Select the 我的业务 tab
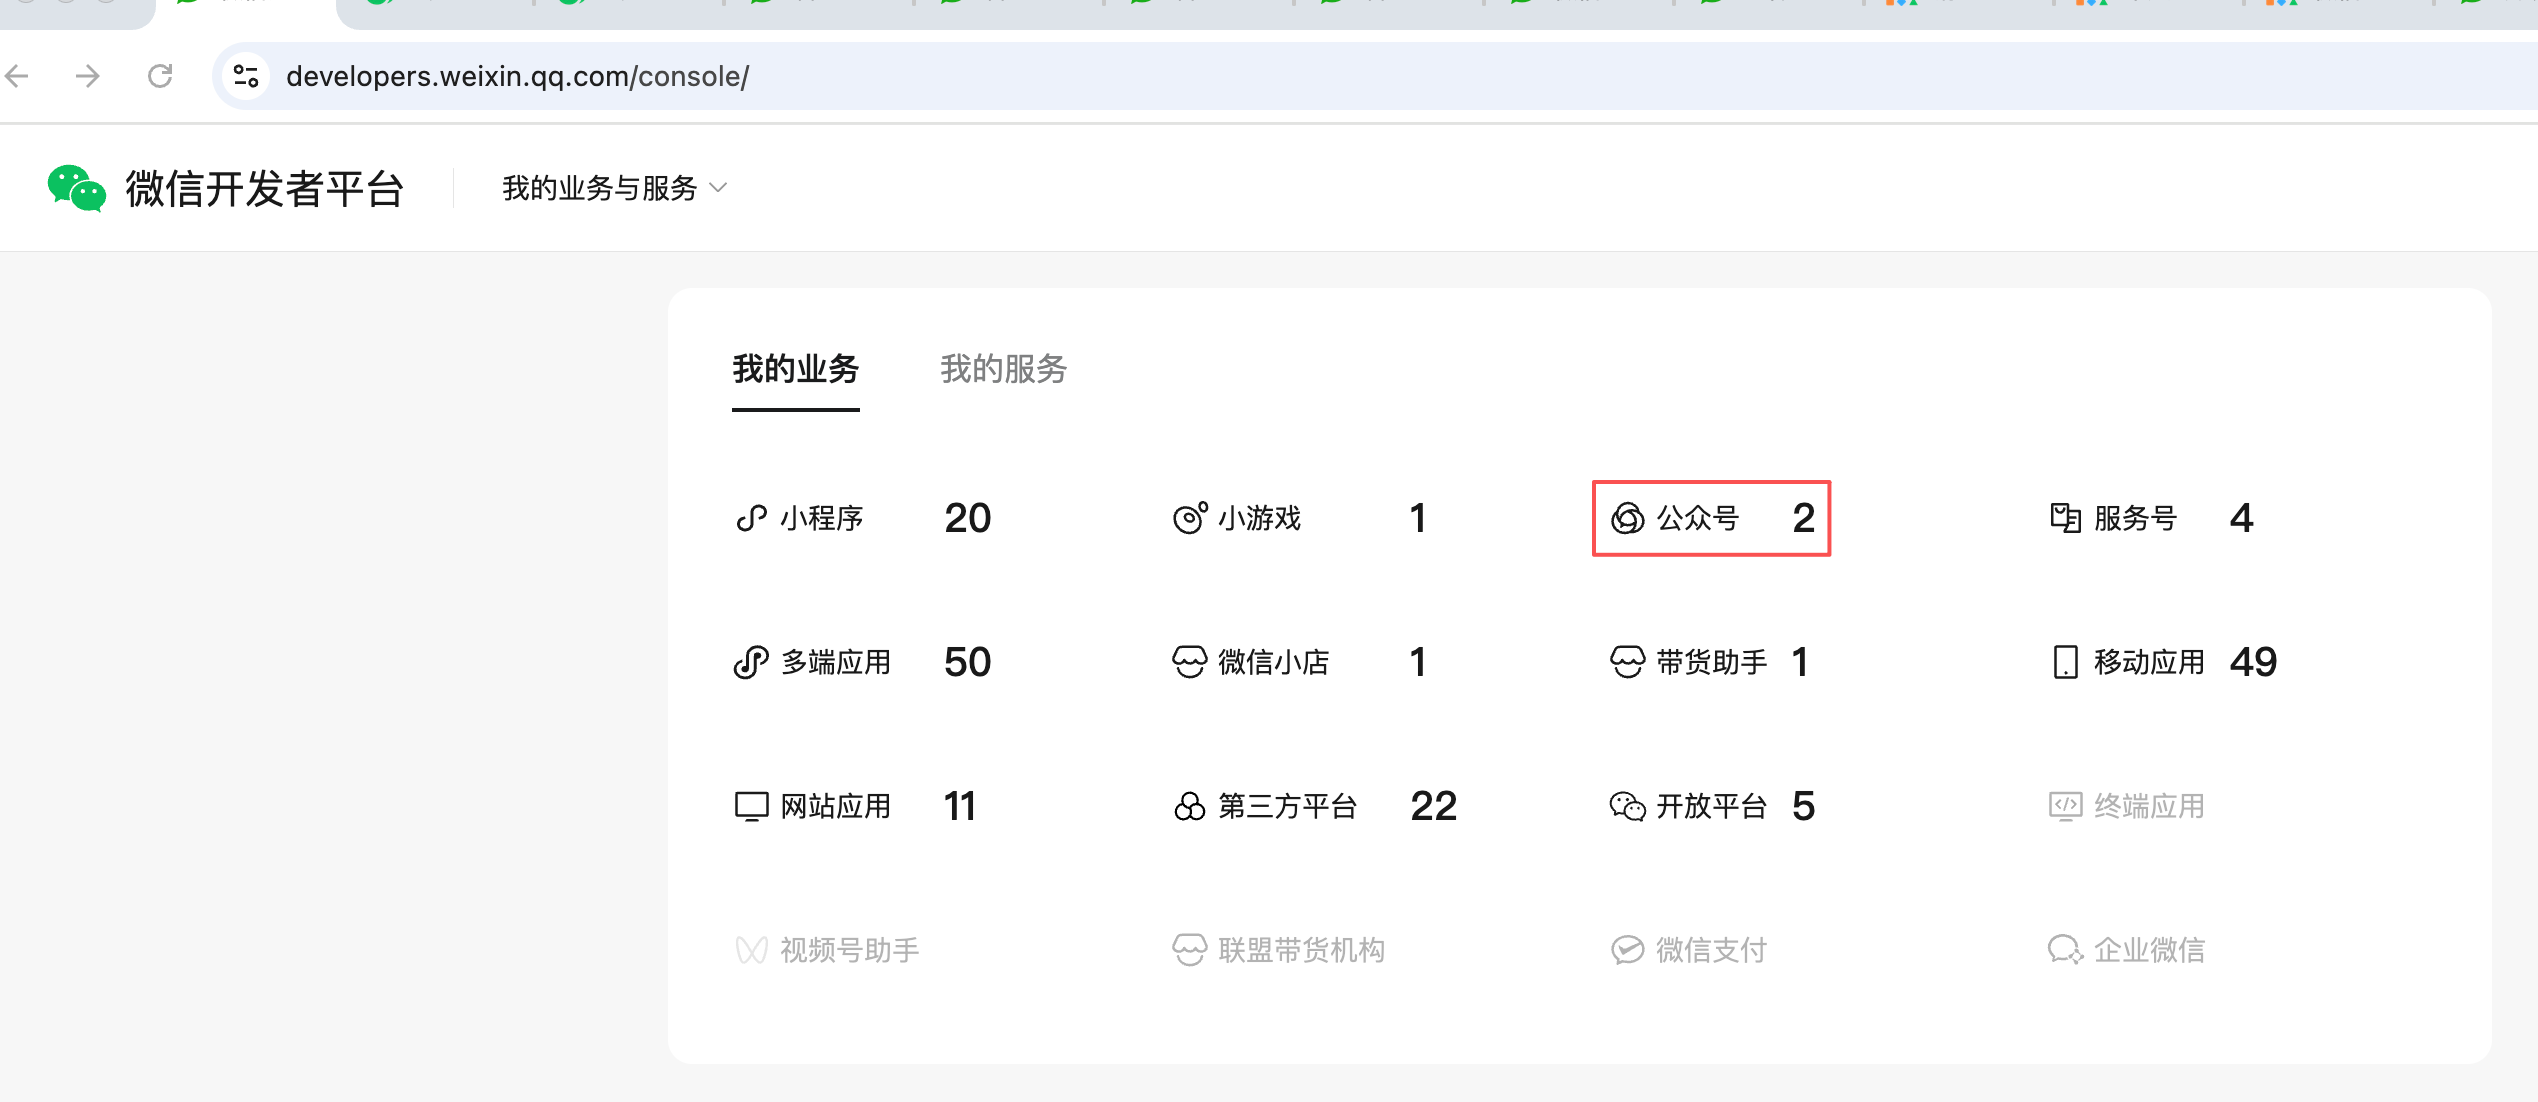This screenshot has height=1102, width=2538. pos(795,369)
